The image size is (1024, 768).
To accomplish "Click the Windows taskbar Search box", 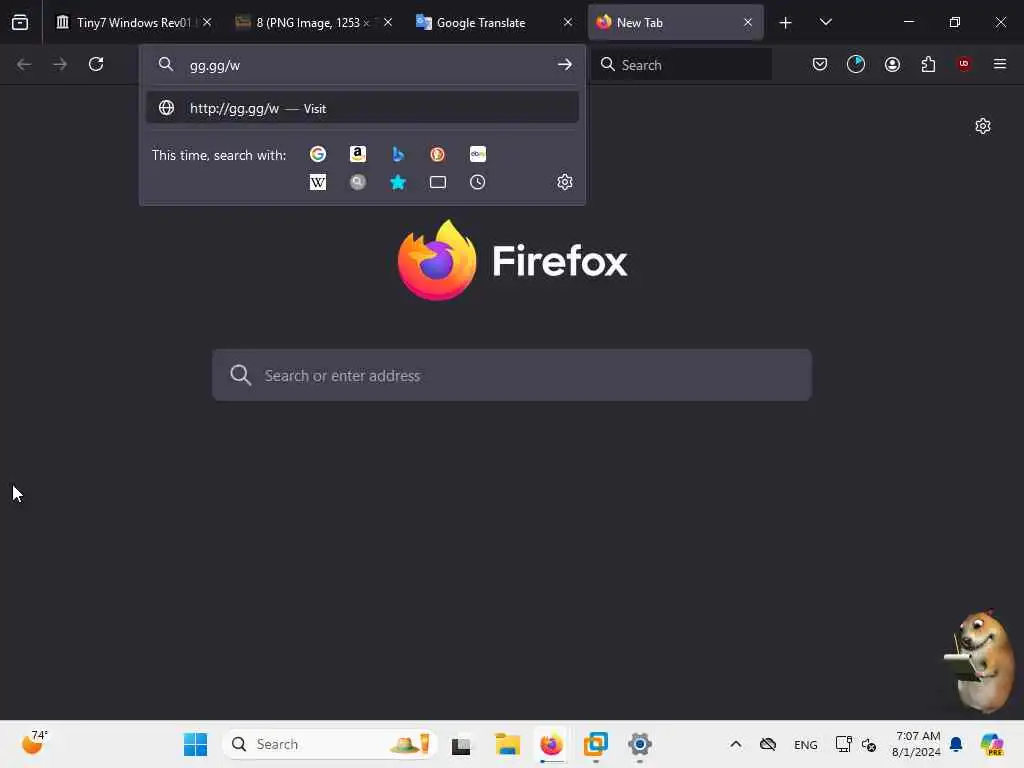I will (329, 744).
